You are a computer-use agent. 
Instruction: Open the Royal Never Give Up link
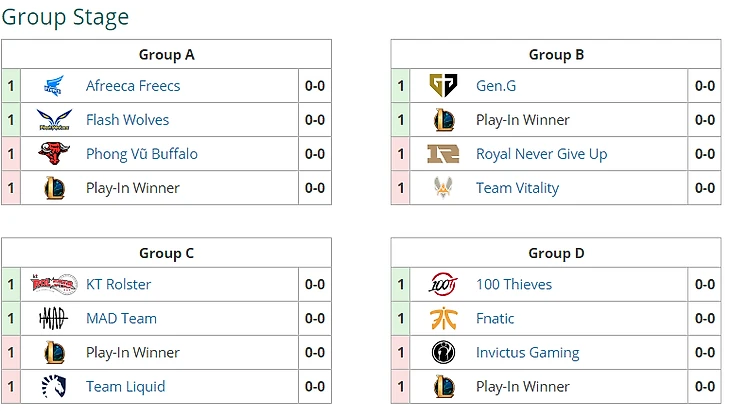pyautogui.click(x=541, y=154)
